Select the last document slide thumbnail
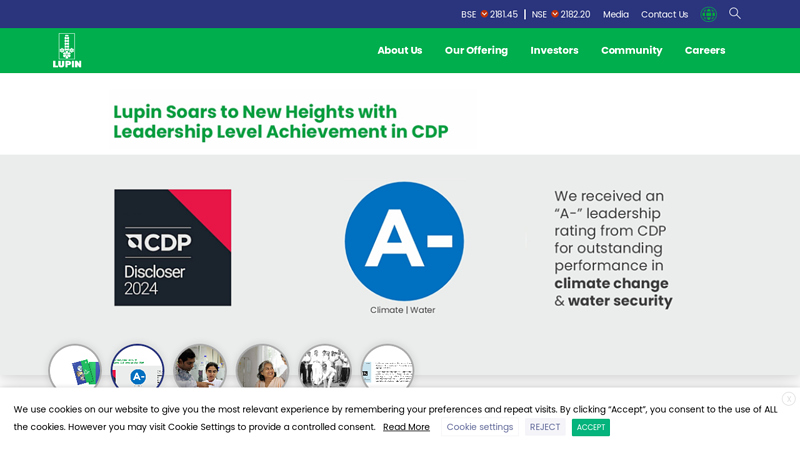 coord(387,369)
